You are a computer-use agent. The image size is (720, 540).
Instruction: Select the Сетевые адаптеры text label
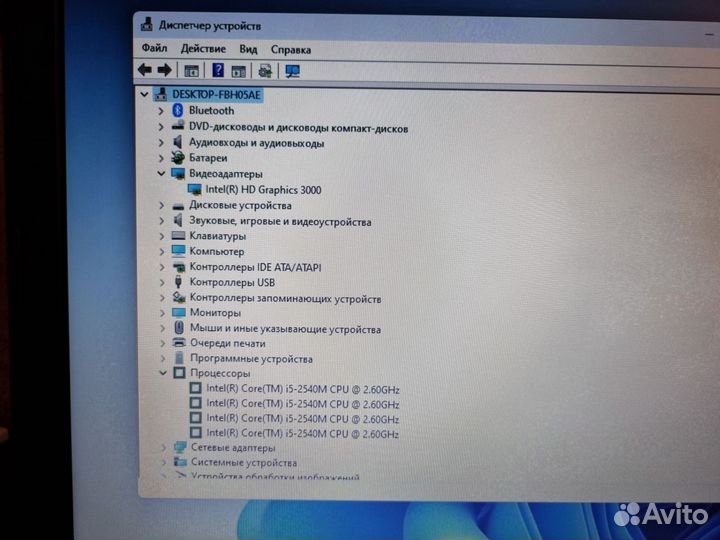coord(233,447)
